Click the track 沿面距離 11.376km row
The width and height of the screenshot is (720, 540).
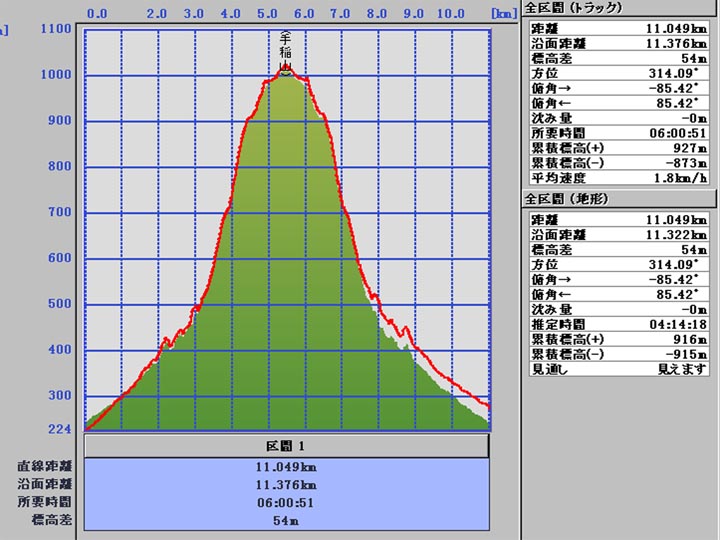(x=620, y=43)
